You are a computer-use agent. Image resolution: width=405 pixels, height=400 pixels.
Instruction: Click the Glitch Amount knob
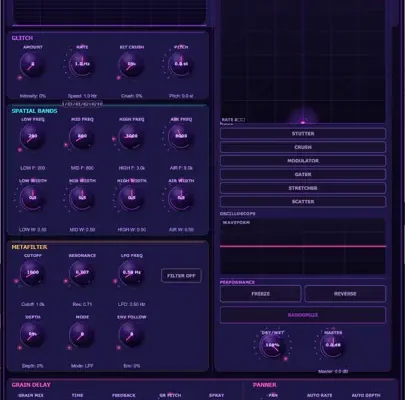[x=32, y=65]
